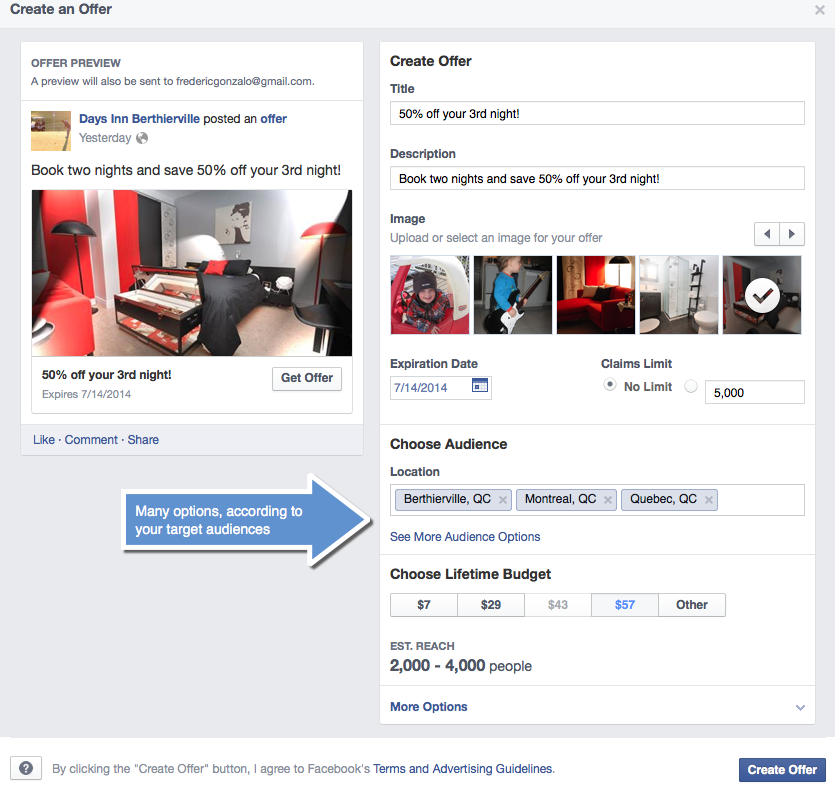Click the Yesterday timestamp in preview
835x789 pixels.
[x=105, y=138]
